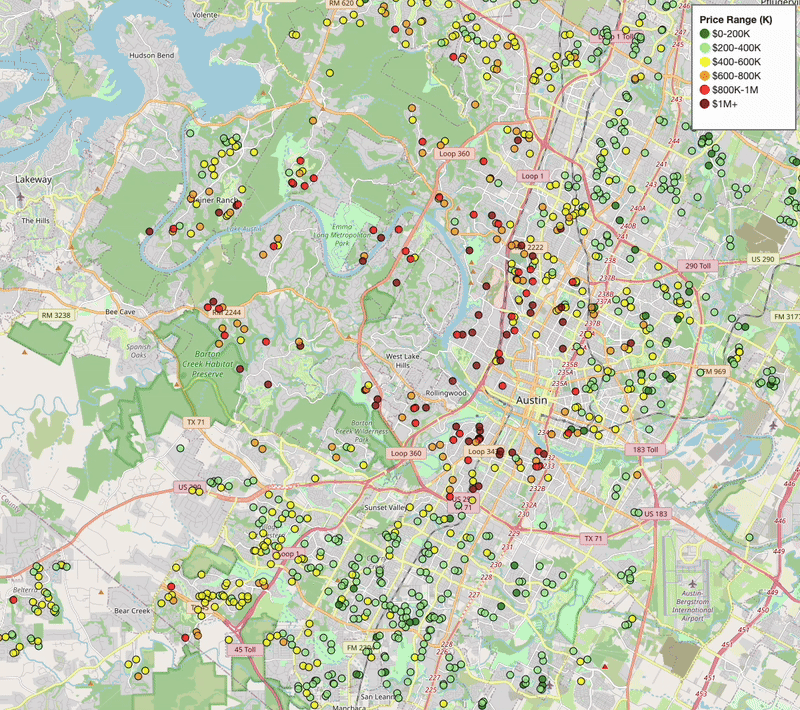Click the 'RM 620' road shield
The image size is (800, 710).
pyautogui.click(x=341, y=4)
